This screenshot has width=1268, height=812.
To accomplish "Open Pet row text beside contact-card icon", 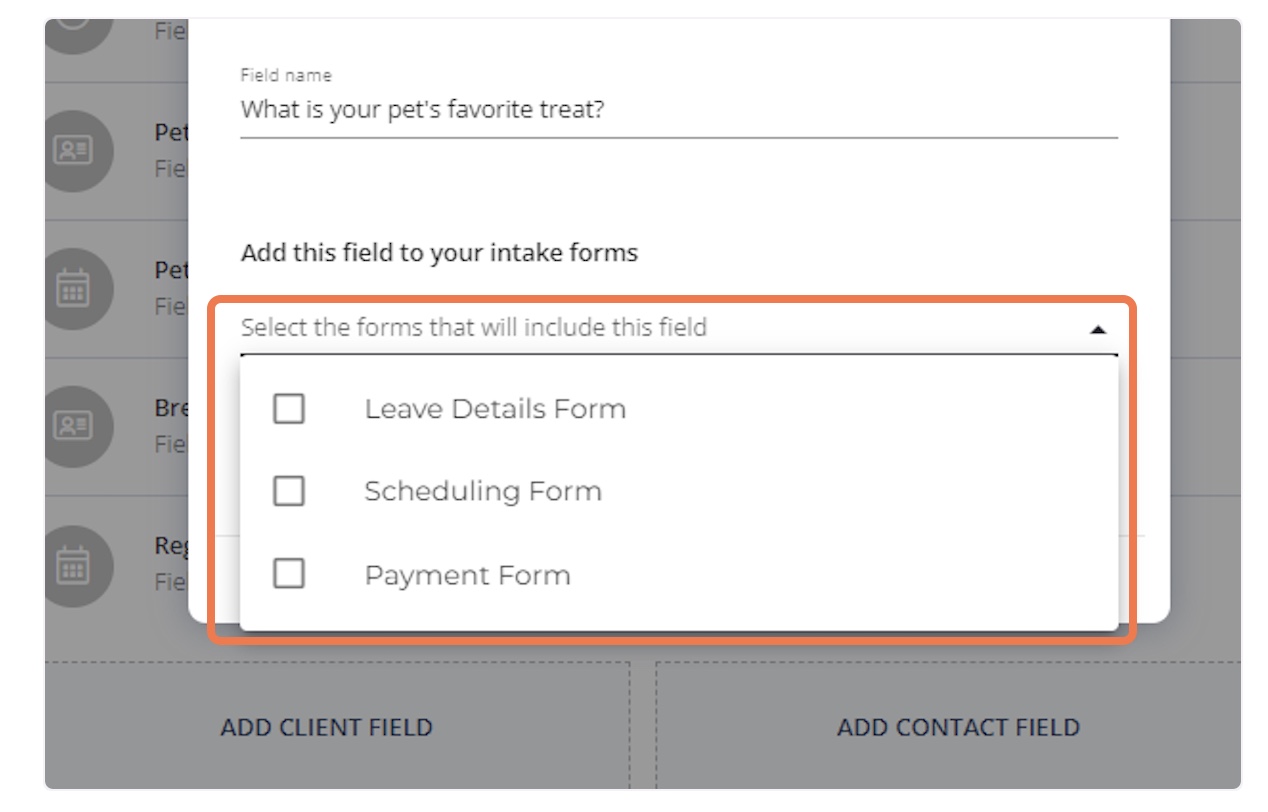I will pos(170,133).
